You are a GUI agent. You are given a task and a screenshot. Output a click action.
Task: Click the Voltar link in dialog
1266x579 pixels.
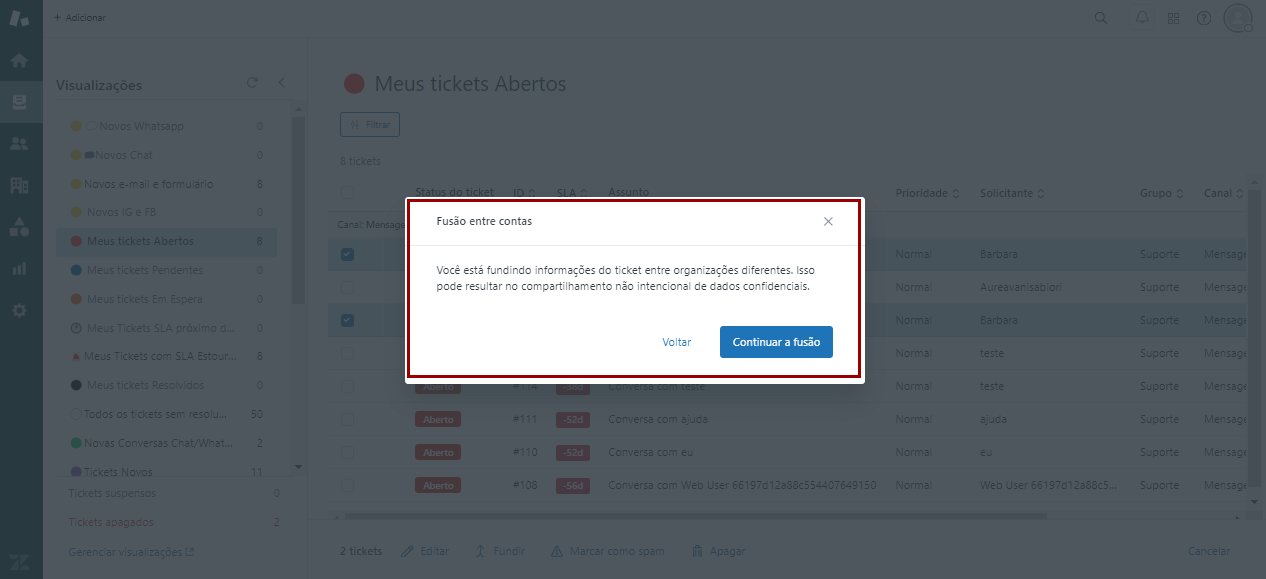pos(677,342)
